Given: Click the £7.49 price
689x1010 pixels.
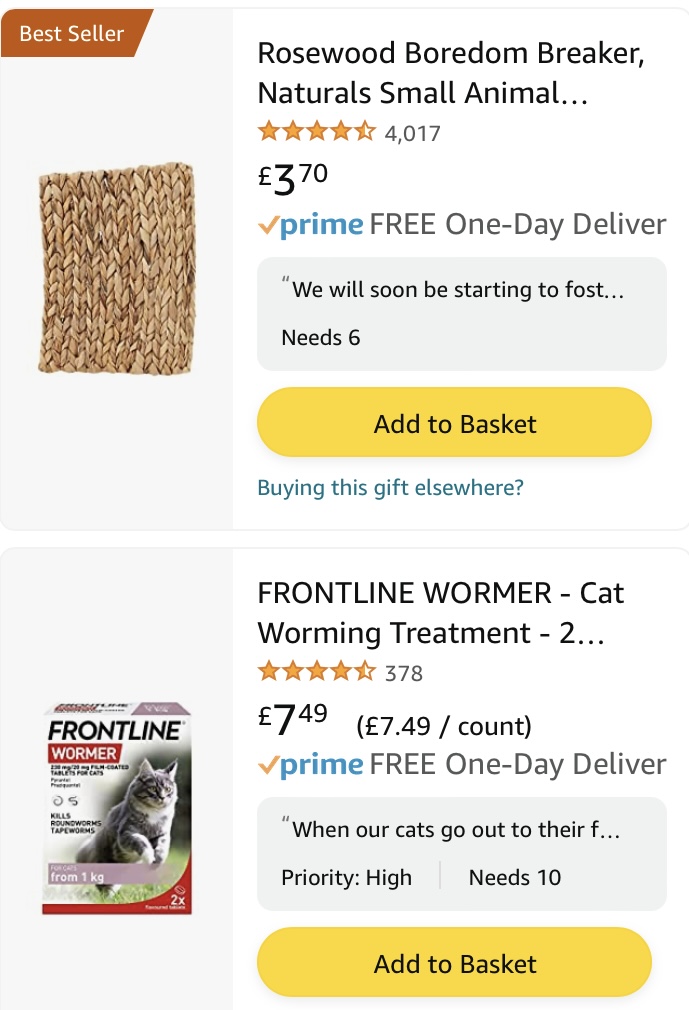Looking at the screenshot, I should (293, 720).
